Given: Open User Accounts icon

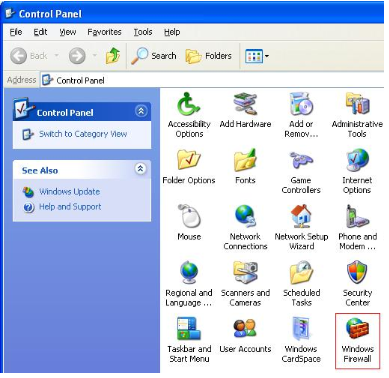Looking at the screenshot, I should click(245, 335).
